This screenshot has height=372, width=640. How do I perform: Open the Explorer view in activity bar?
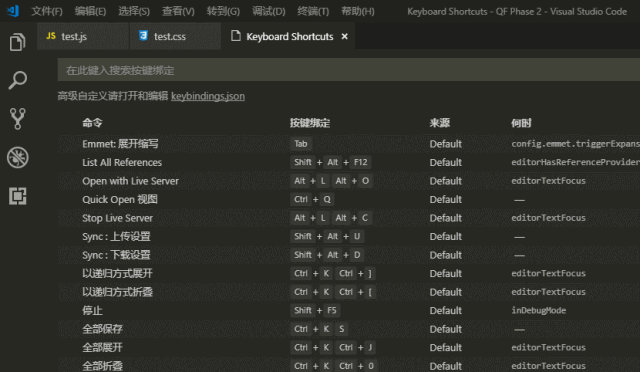coord(18,42)
